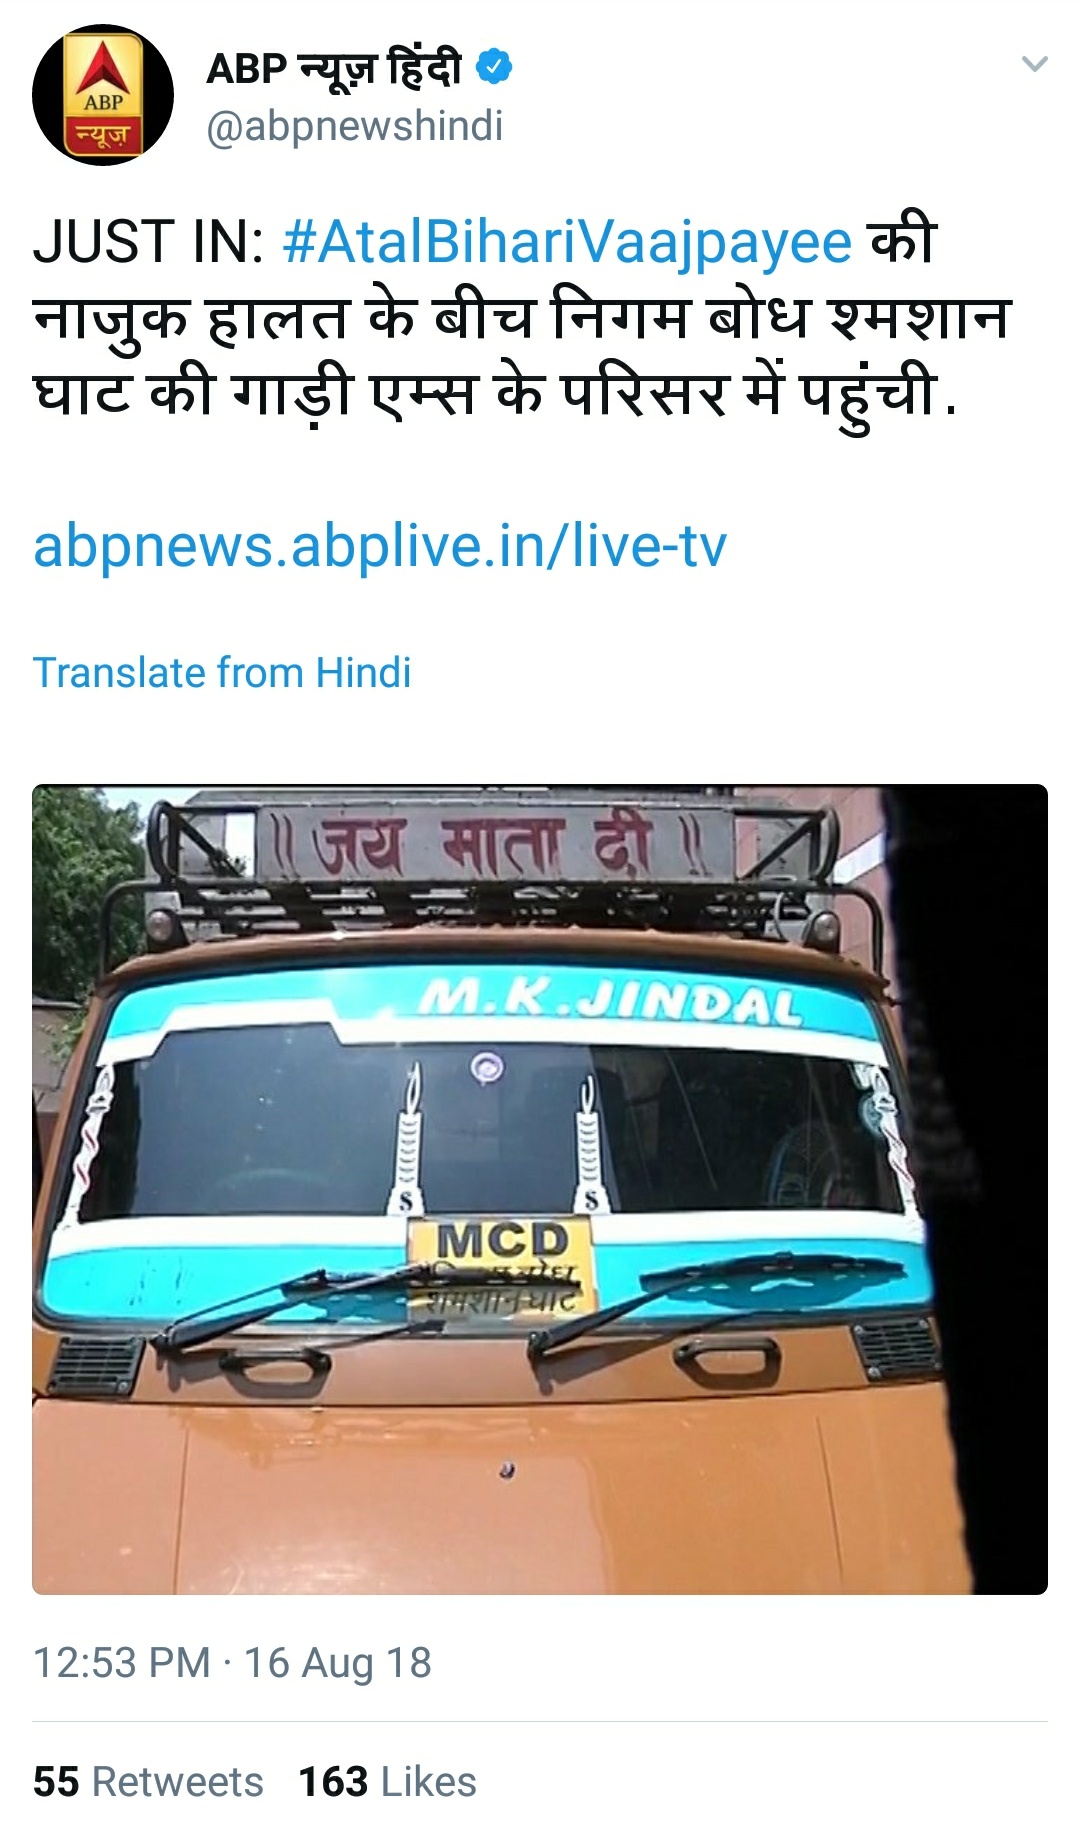Click Translate from Hindi

coord(222,672)
